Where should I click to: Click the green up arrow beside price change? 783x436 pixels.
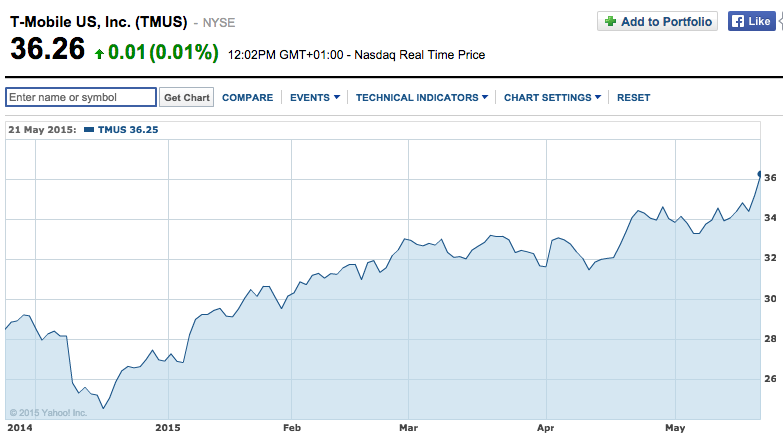(x=99, y=54)
